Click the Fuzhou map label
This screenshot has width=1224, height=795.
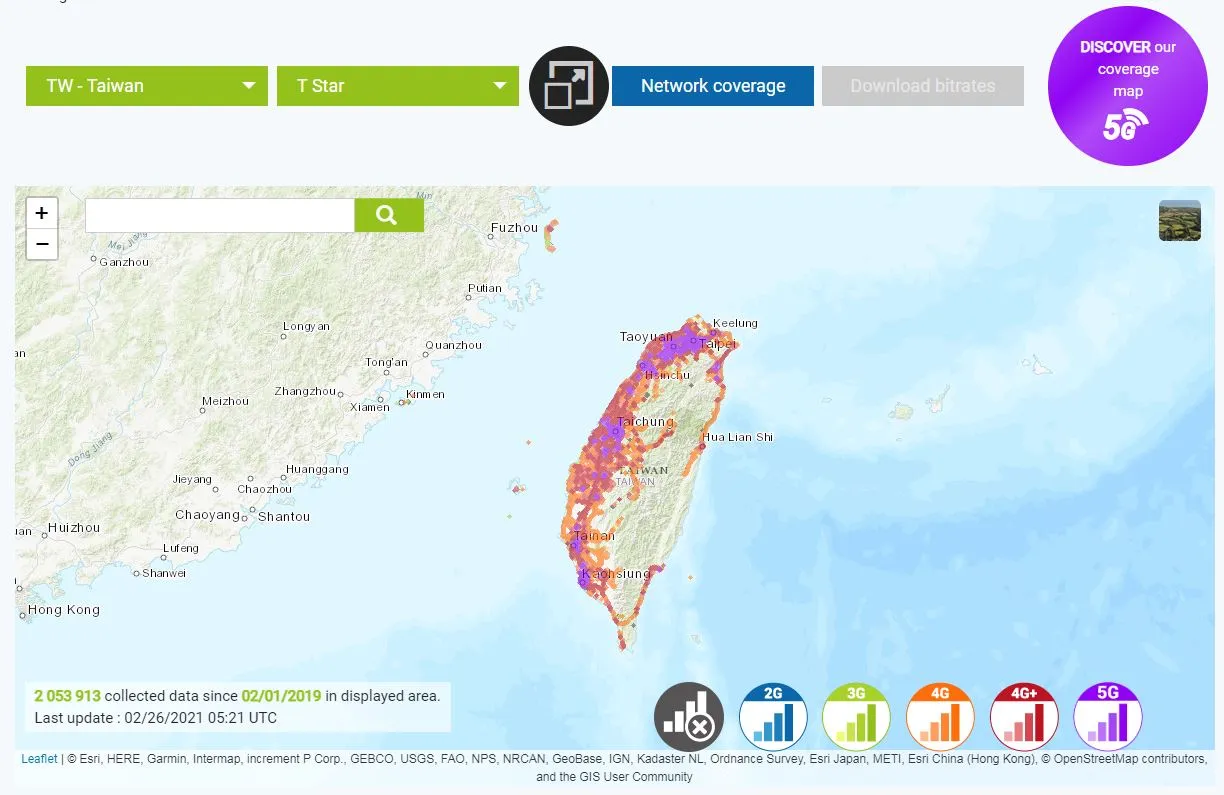click(x=515, y=228)
